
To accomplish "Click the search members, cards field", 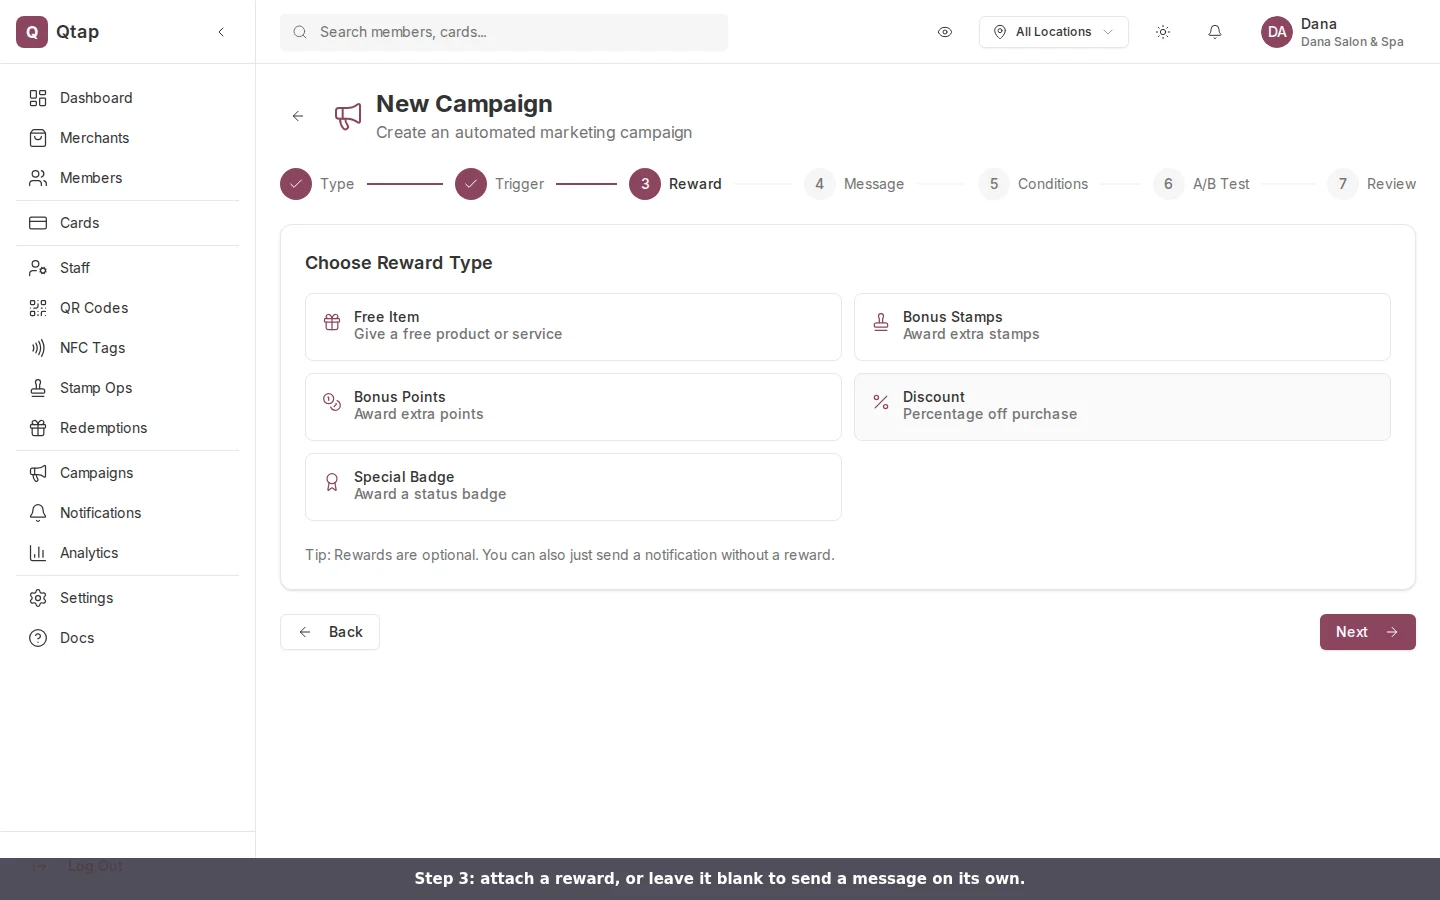I will pyautogui.click(x=504, y=32).
